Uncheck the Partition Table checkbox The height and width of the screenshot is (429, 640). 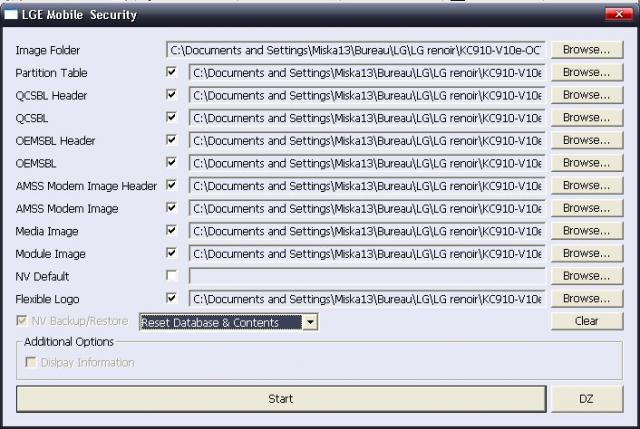click(172, 72)
